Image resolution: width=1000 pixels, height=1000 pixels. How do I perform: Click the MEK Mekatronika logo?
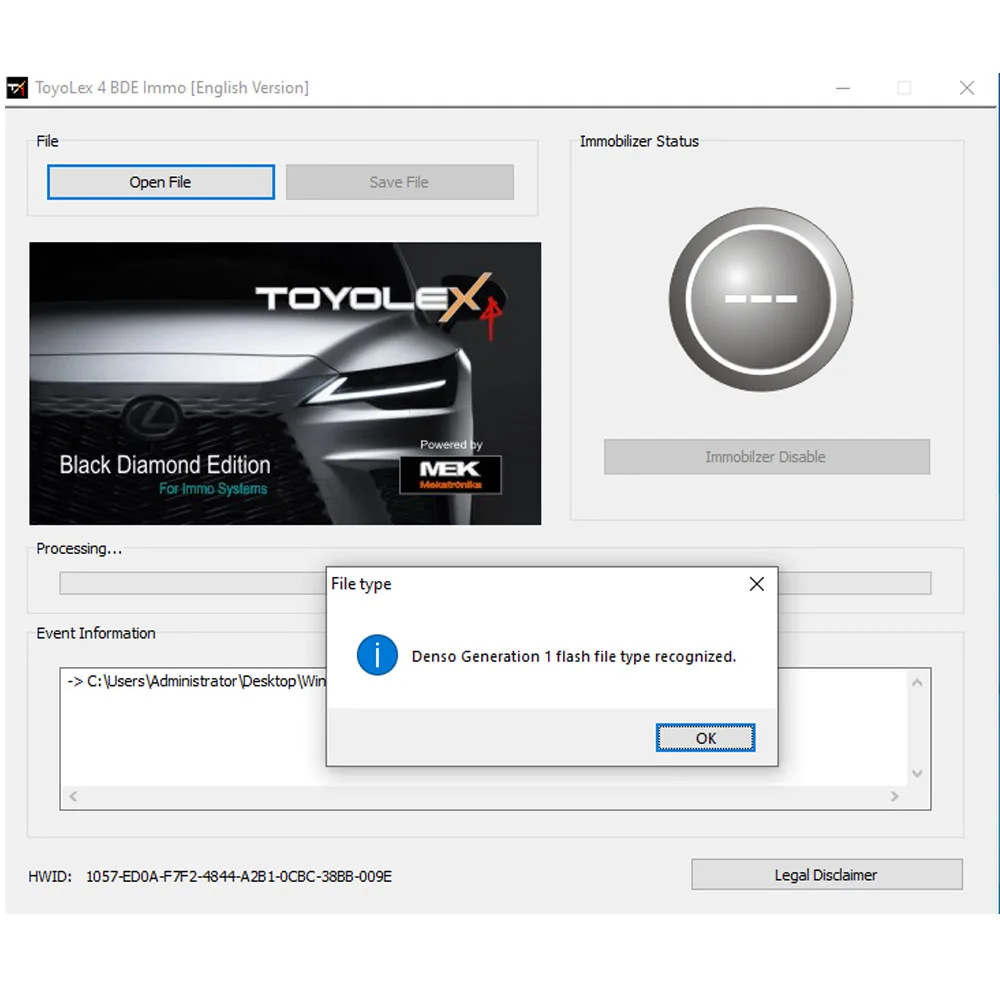tap(450, 474)
